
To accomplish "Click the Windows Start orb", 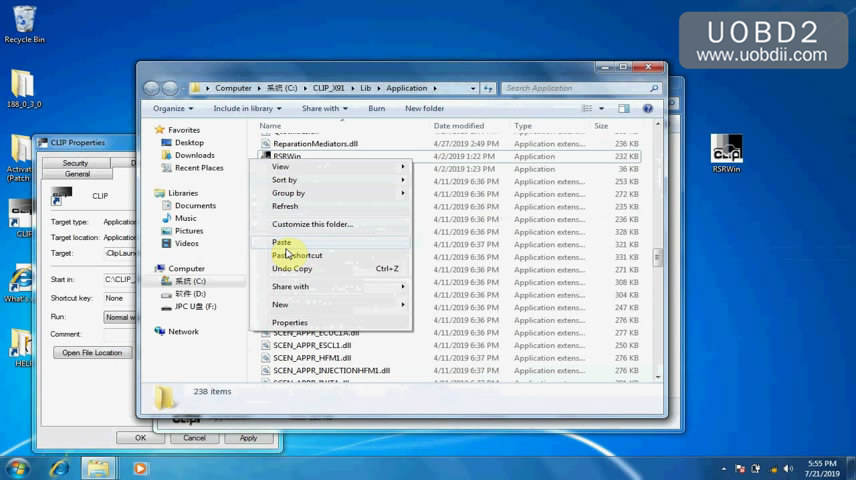I will (17, 467).
